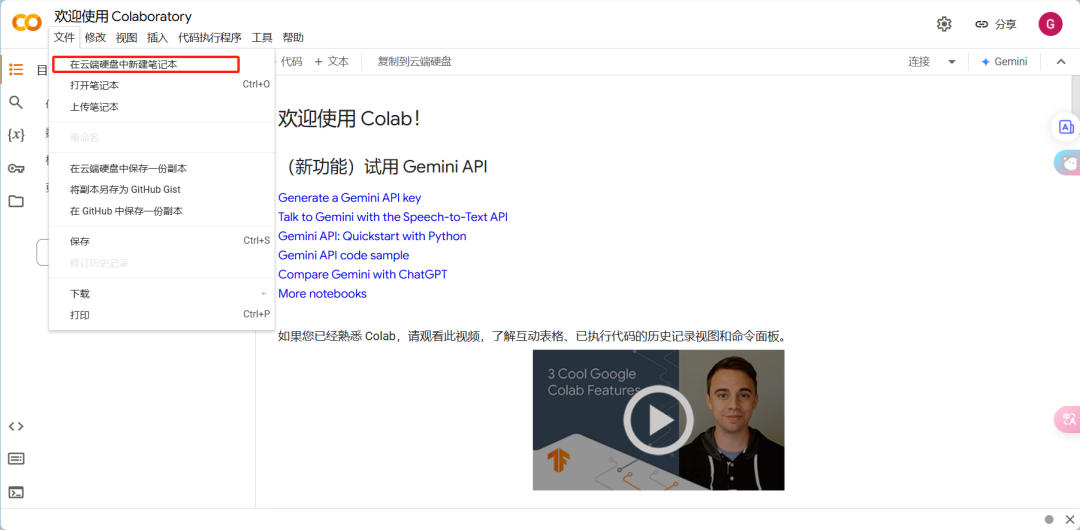Image resolution: width=1080 pixels, height=530 pixels.
Task: Open settings gear icon
Action: 944,24
